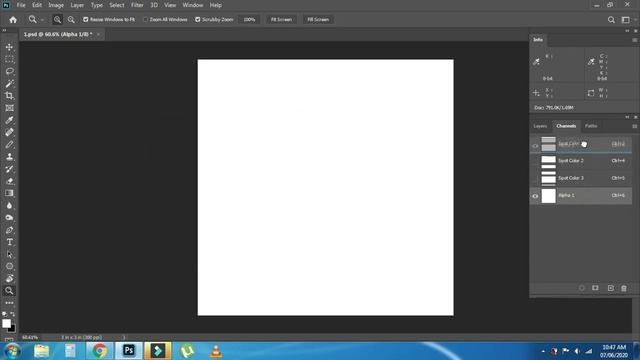Open the File menu
Image resolution: width=640 pixels, height=360 pixels.
(x=21, y=5)
